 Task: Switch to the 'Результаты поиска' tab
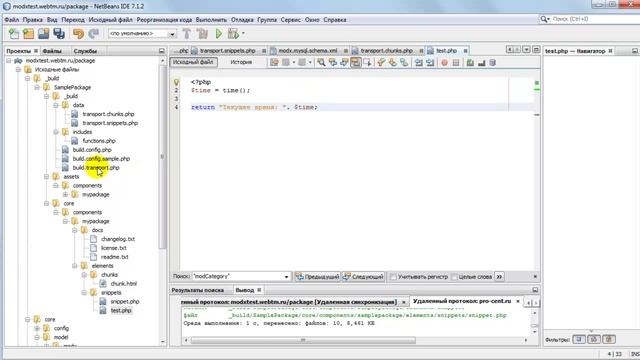[198, 290]
